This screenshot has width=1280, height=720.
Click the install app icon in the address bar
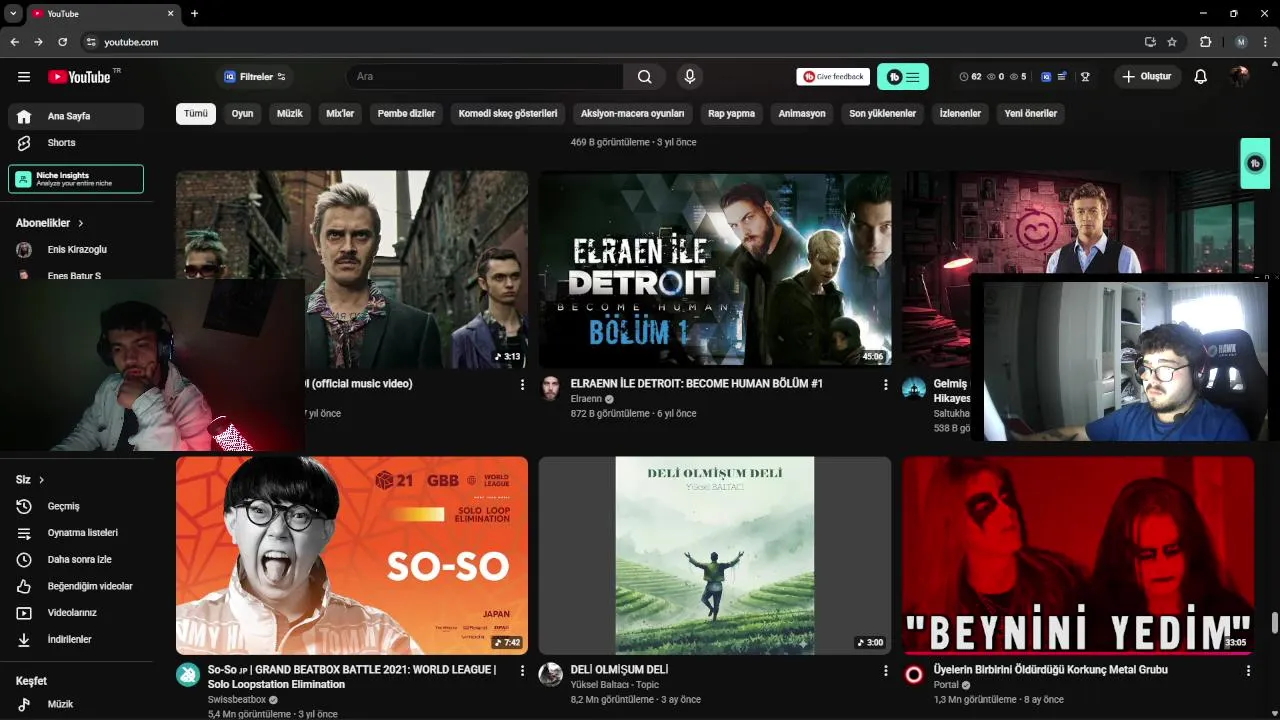[x=1150, y=42]
